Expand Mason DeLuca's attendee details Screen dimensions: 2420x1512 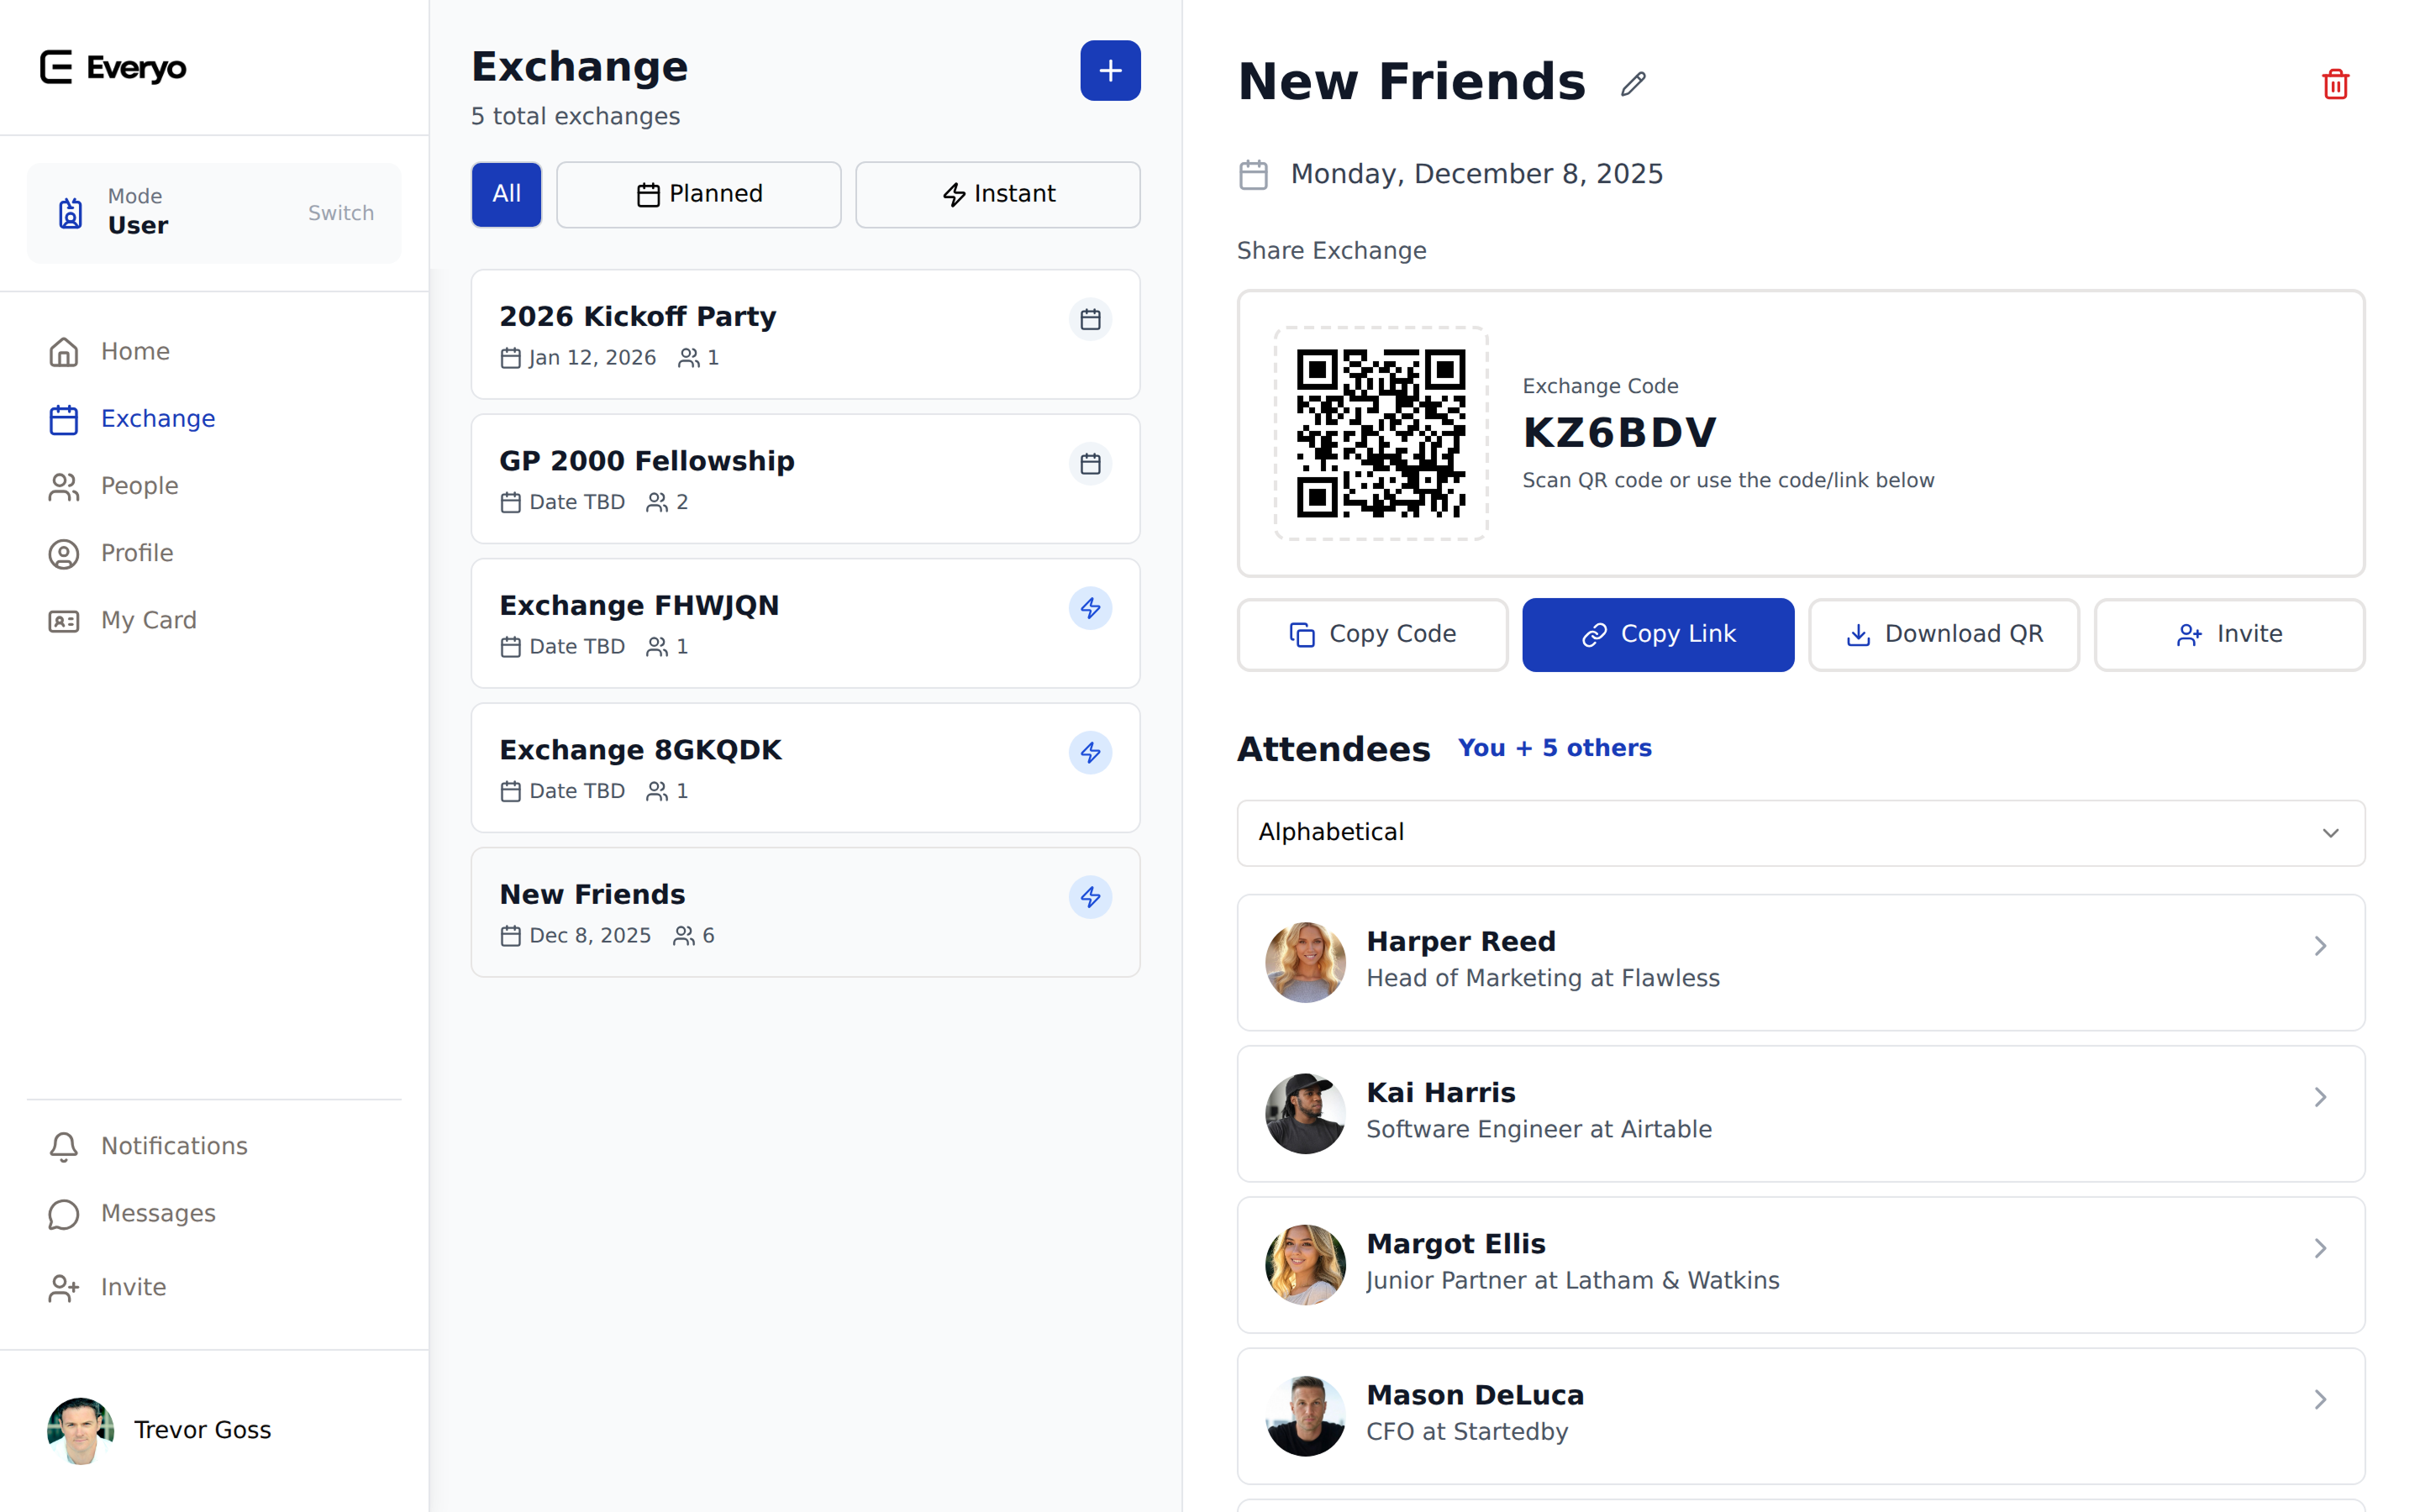[2321, 1399]
